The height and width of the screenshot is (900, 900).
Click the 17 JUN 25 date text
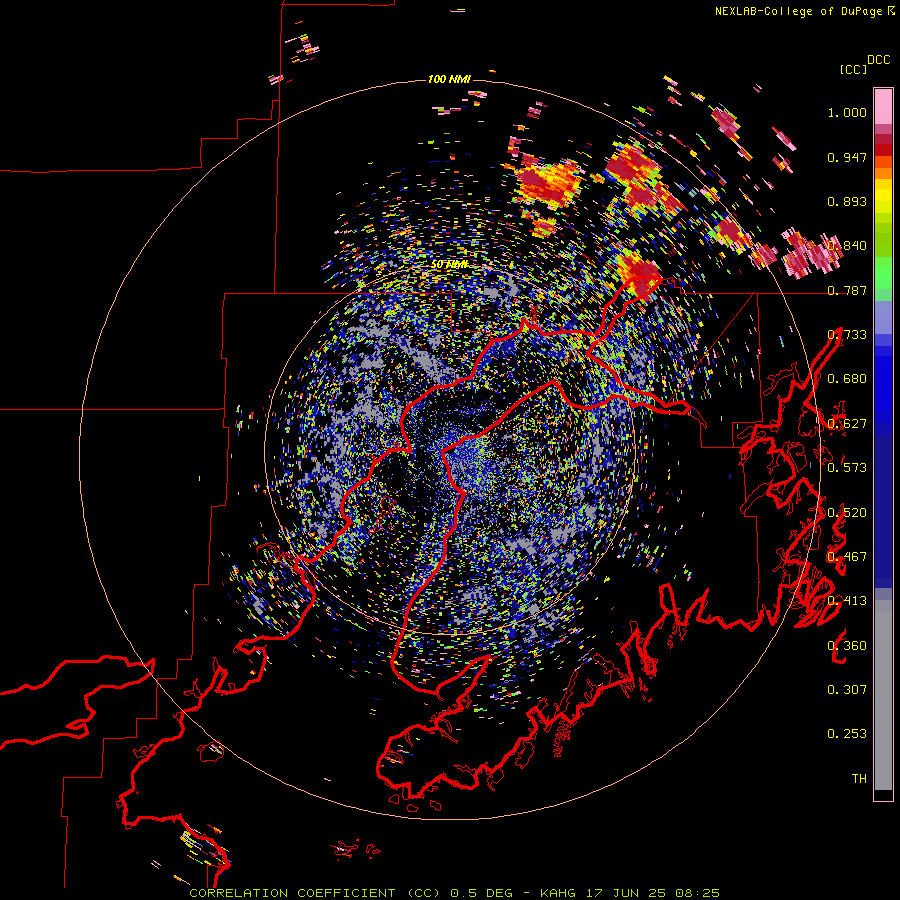[626, 893]
